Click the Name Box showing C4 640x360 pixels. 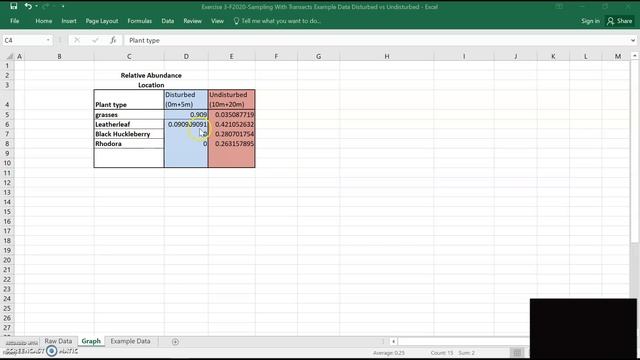pos(24,40)
